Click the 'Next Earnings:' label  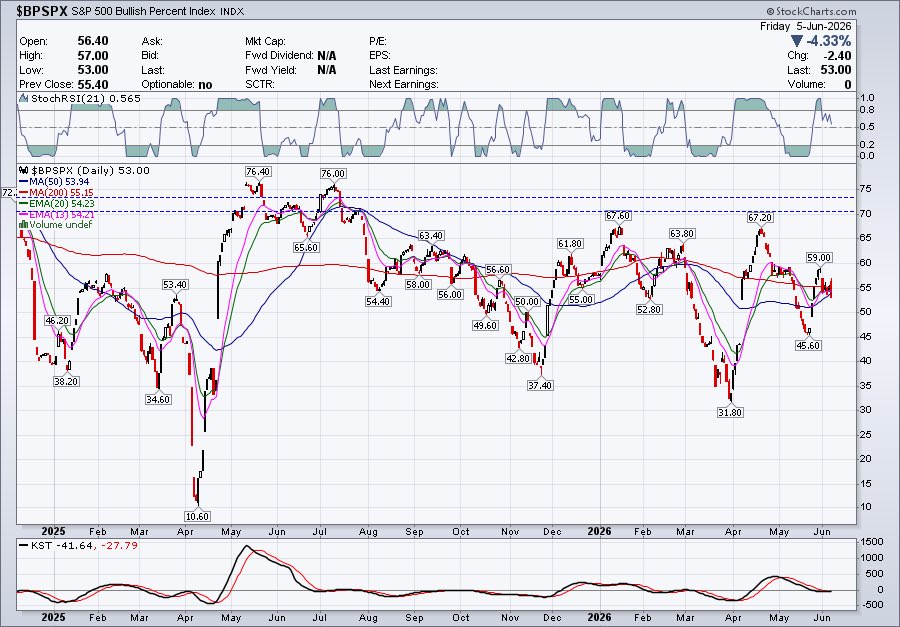[x=404, y=84]
